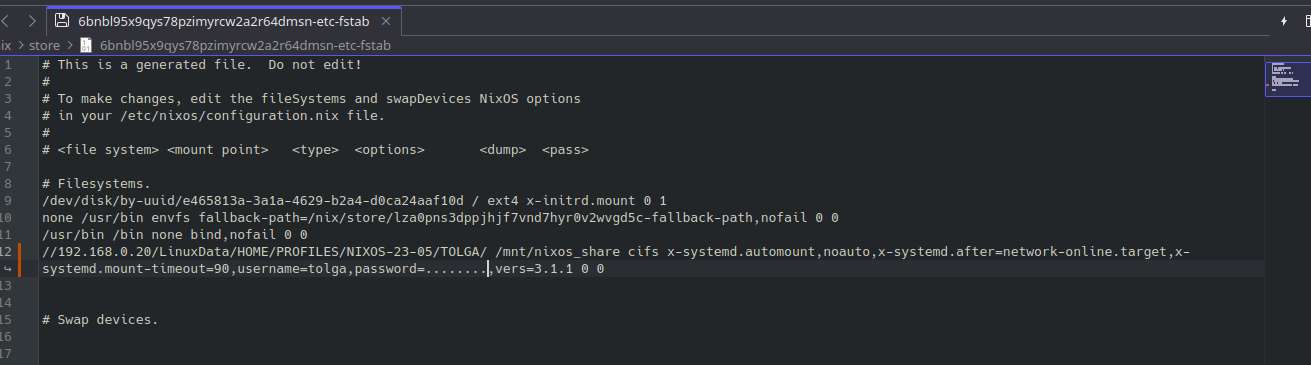
Task: Select the 6bnbl95x9qys78...etc-fstab tab
Action: coord(225,20)
